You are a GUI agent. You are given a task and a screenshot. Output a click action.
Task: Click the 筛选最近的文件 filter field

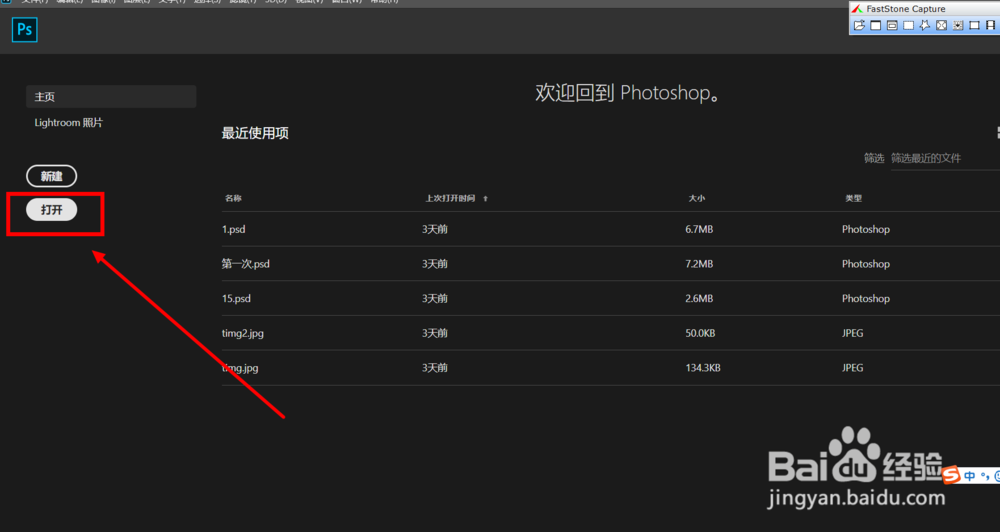[945, 158]
